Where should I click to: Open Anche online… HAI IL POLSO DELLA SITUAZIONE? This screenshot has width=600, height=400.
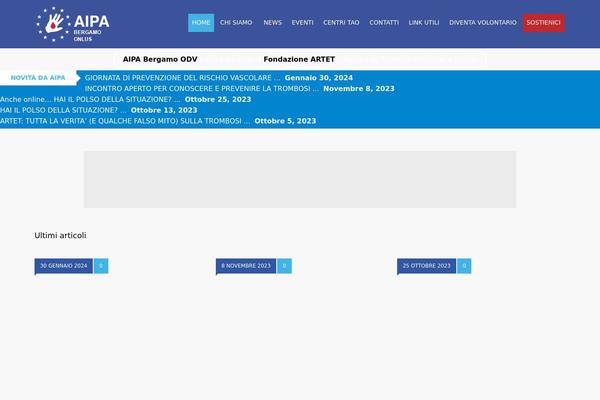[x=90, y=100]
